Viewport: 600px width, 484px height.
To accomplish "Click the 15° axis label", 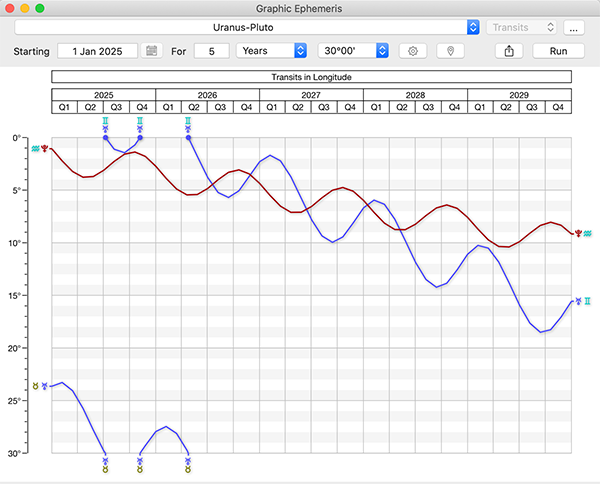I will (15, 296).
